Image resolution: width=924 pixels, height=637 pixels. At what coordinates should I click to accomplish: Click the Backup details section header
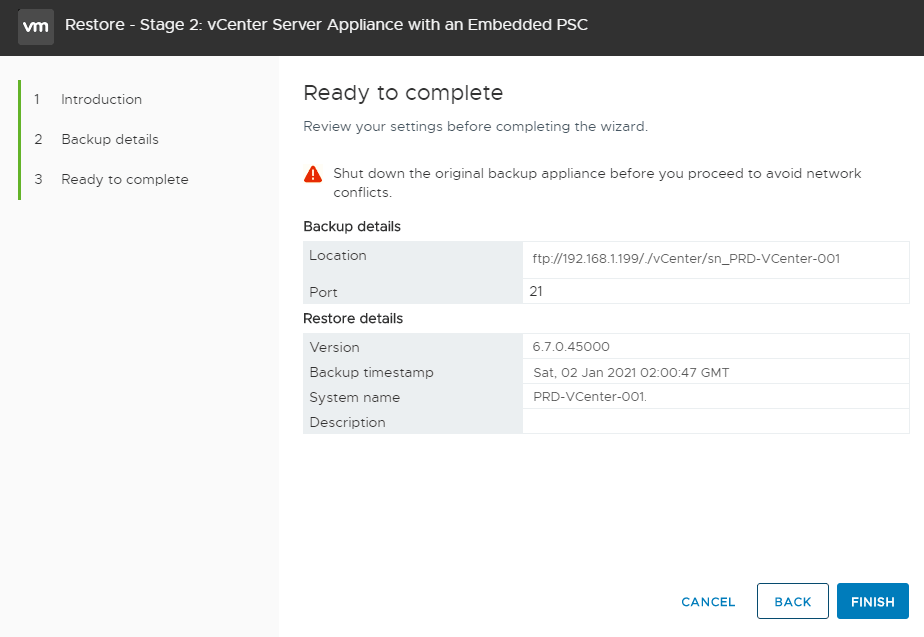coord(352,226)
